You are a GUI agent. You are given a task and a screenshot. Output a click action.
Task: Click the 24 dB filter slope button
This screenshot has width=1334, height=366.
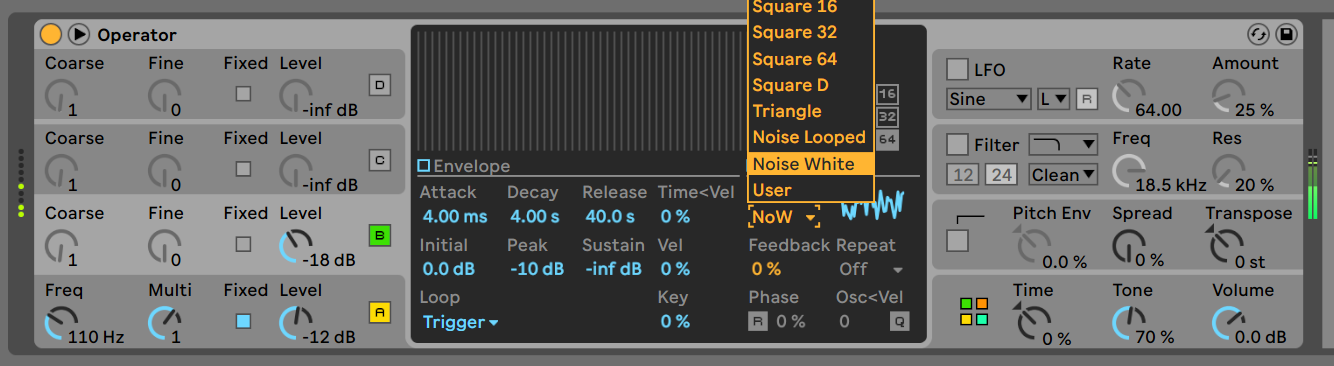1000,175
